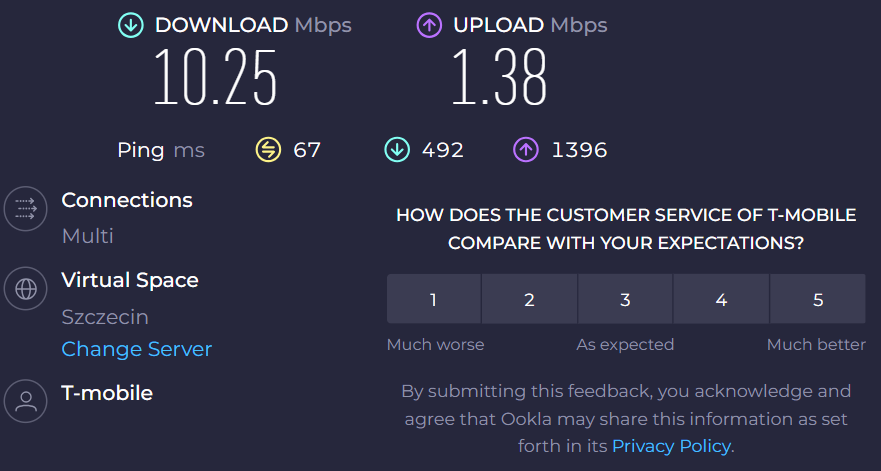Click the globe icon beside Virtual Space
The height and width of the screenshot is (471, 881).
(25, 289)
